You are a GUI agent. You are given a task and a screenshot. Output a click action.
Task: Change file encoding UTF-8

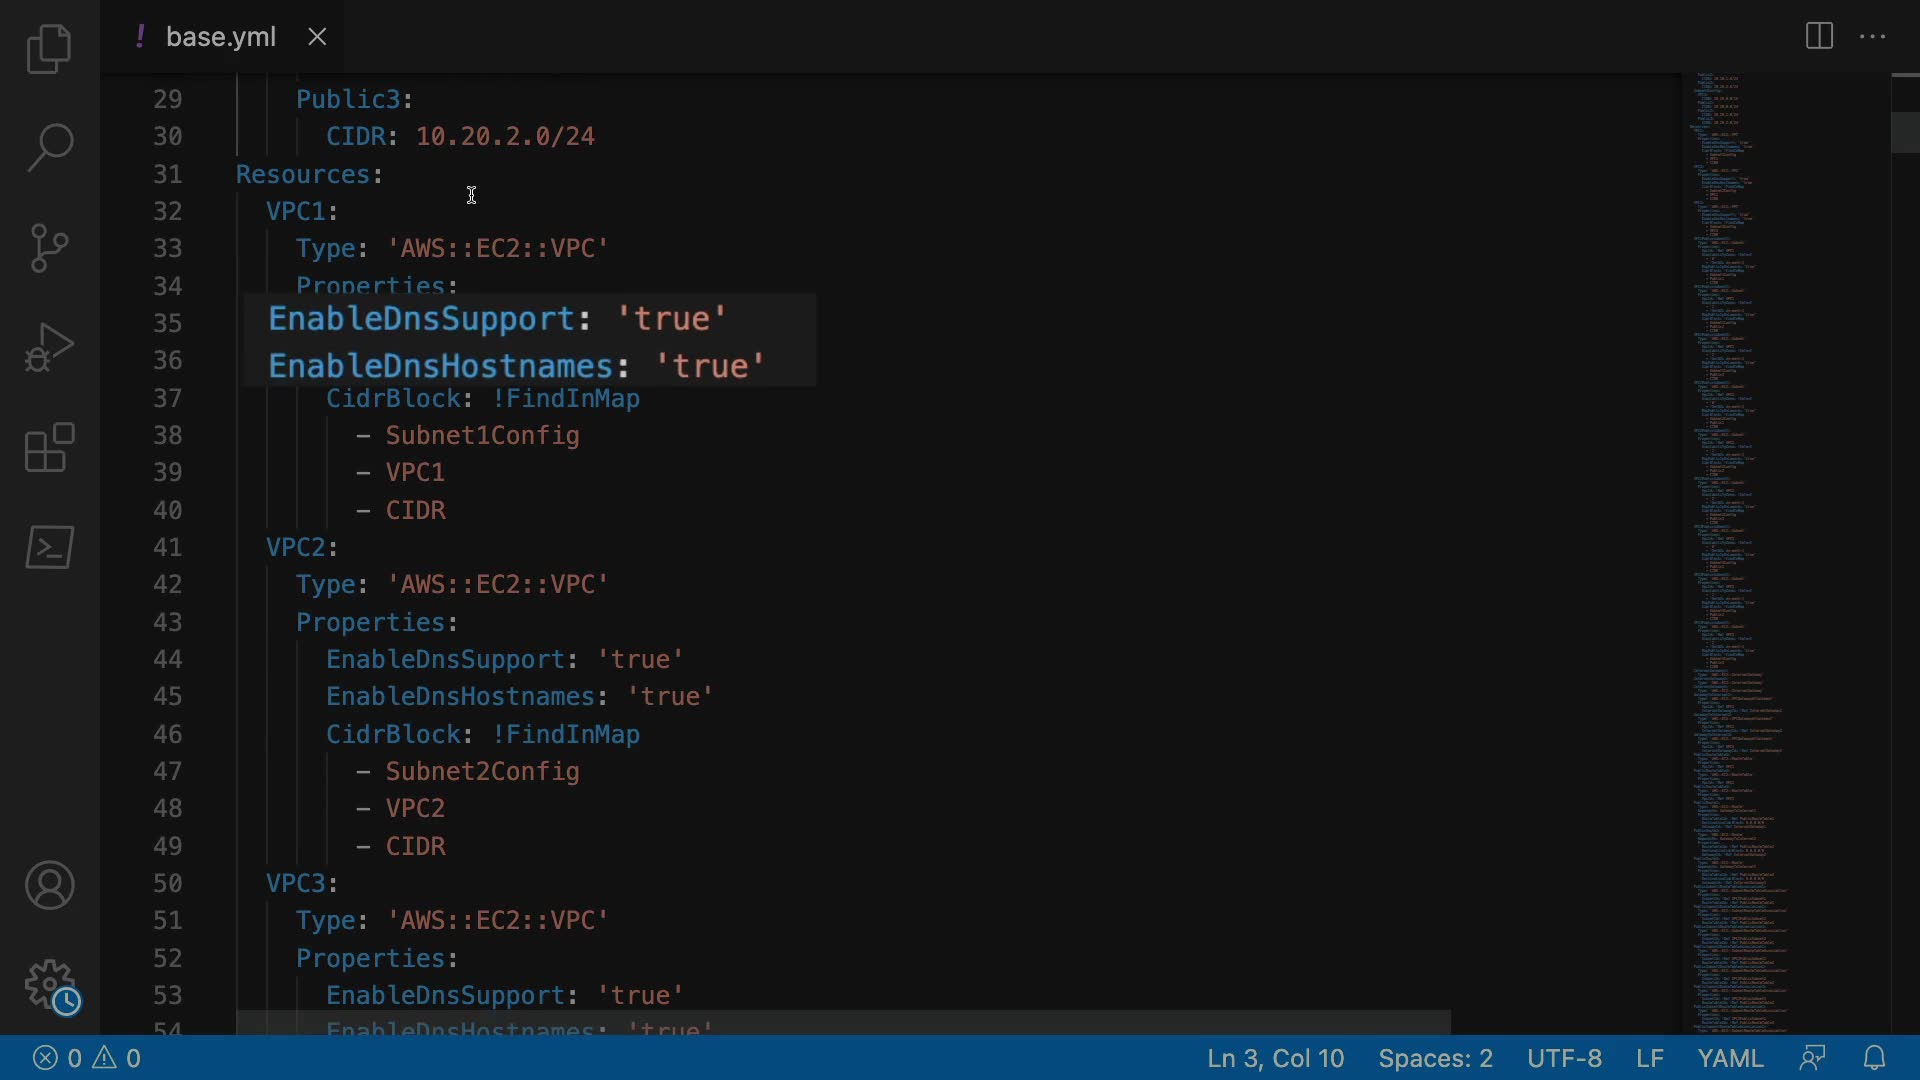(x=1564, y=1058)
